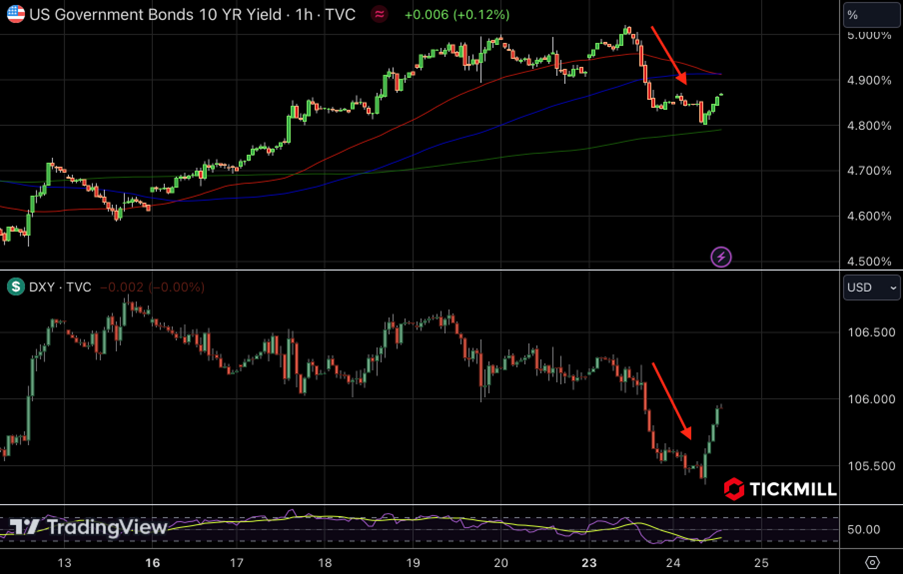The width and height of the screenshot is (903, 574).
Task: Click date label 13 on time axis
Action: pyautogui.click(x=64, y=562)
